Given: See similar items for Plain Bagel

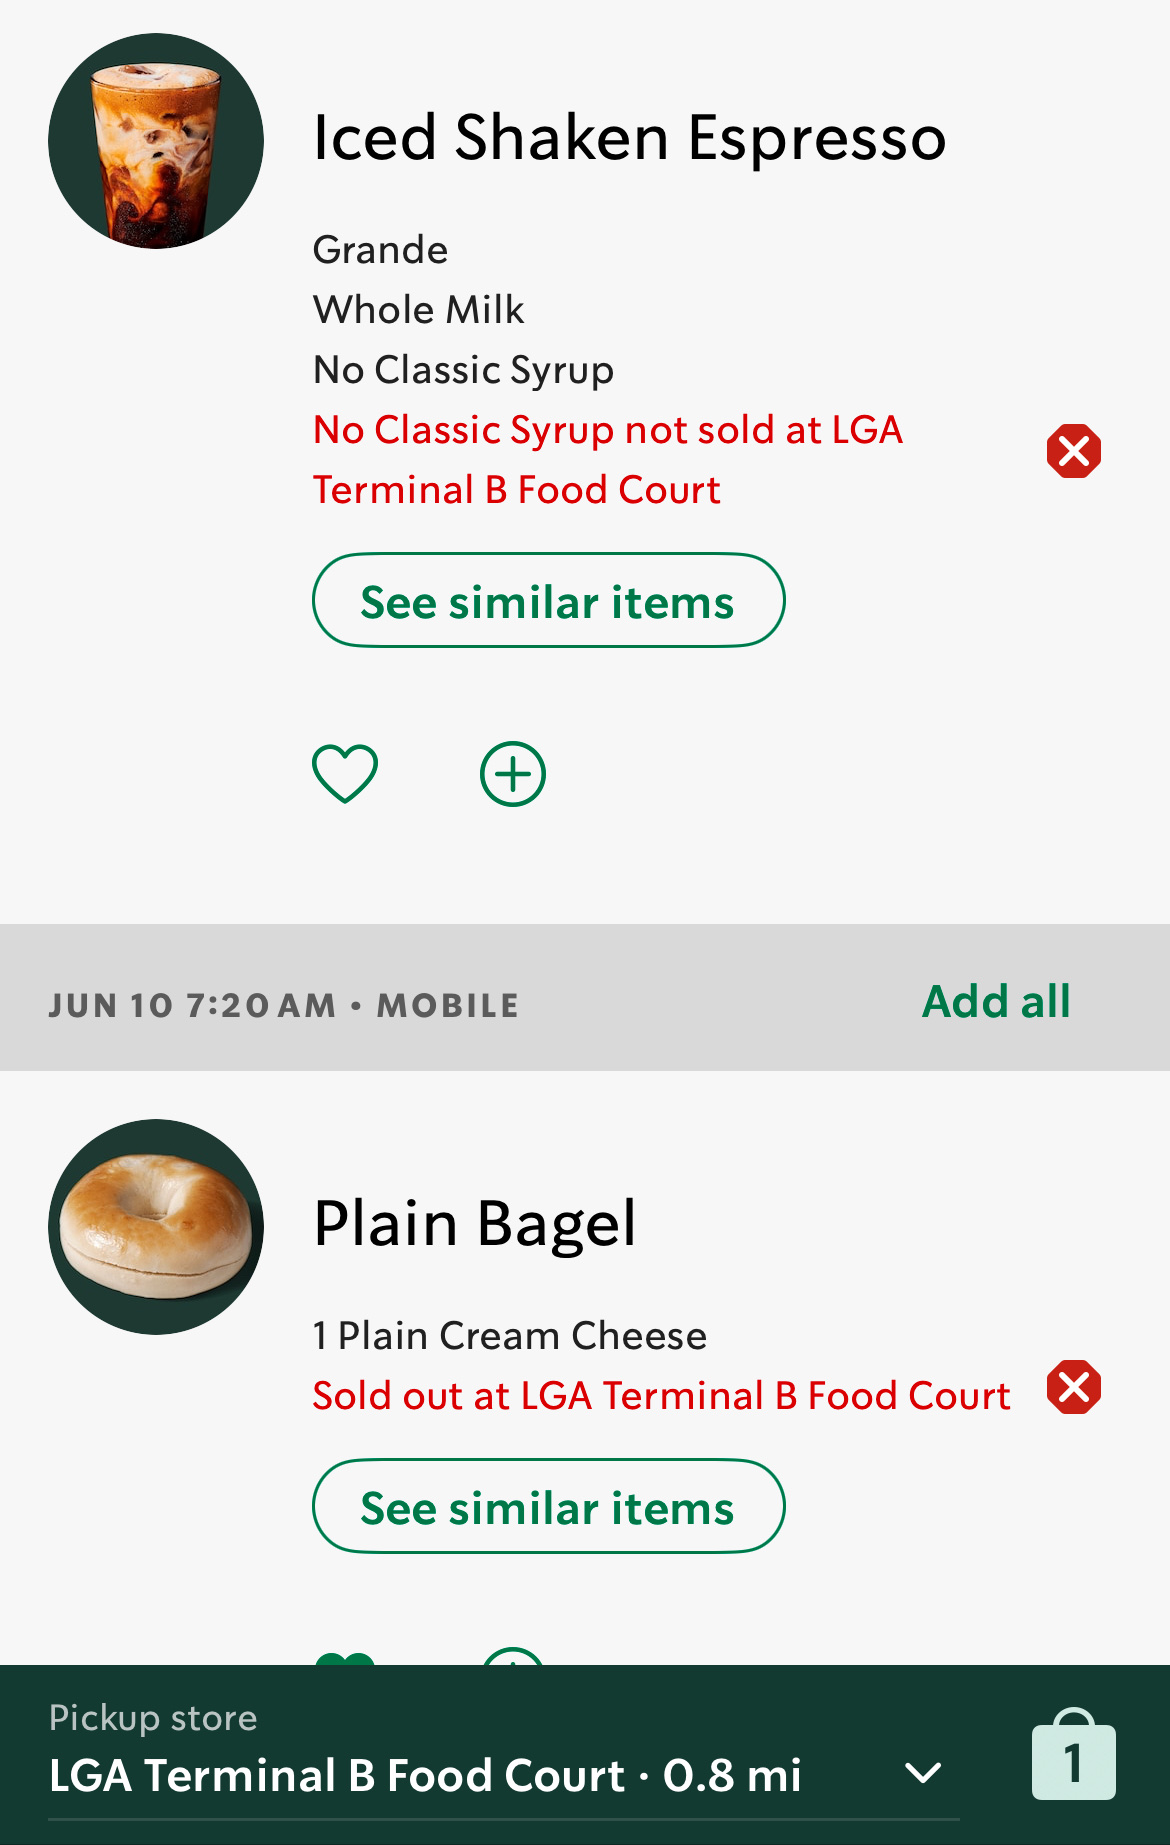Looking at the screenshot, I should pos(548,1507).
